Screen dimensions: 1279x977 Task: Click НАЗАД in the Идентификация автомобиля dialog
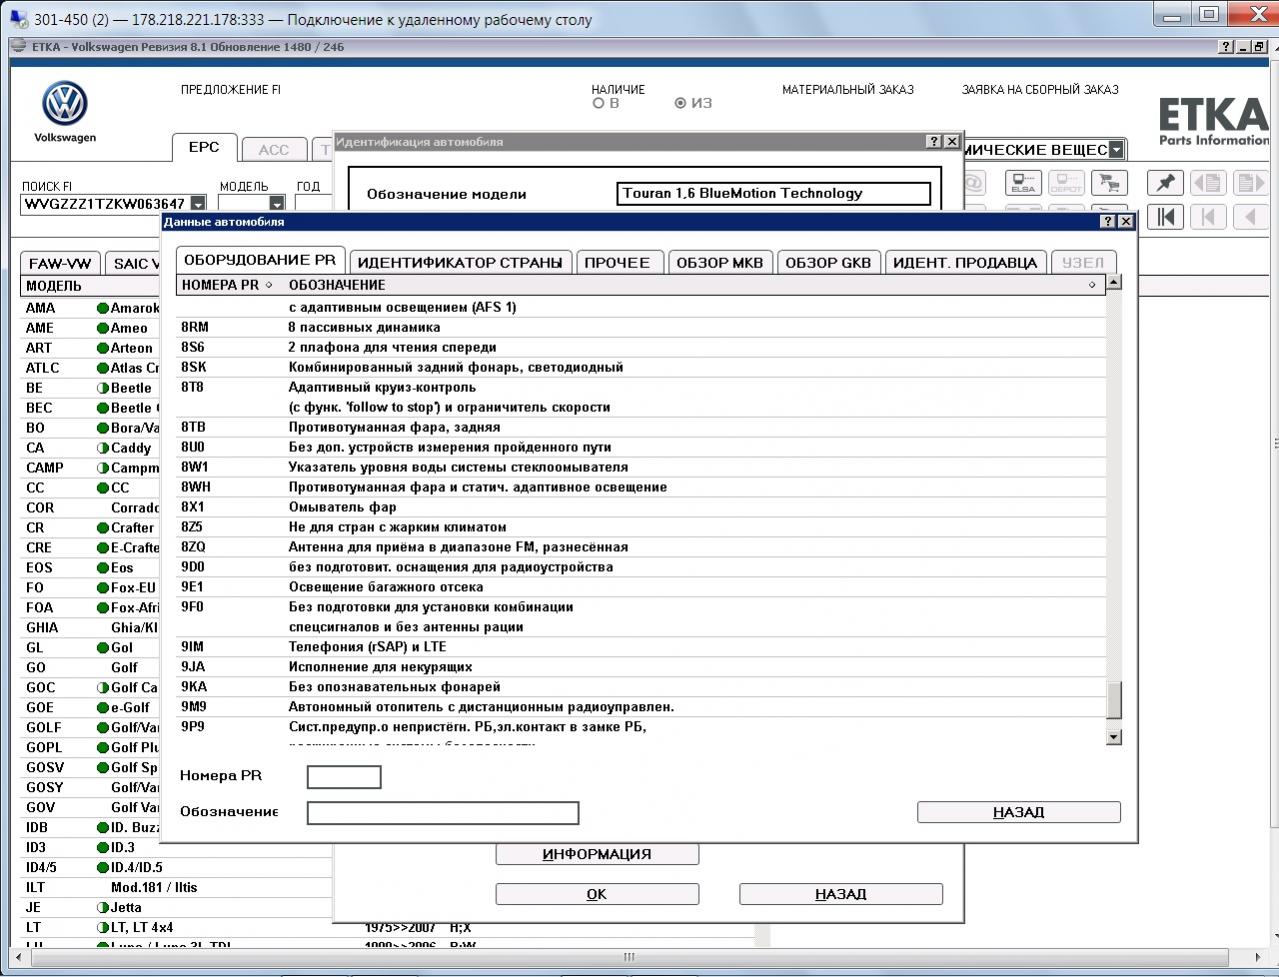click(x=841, y=894)
